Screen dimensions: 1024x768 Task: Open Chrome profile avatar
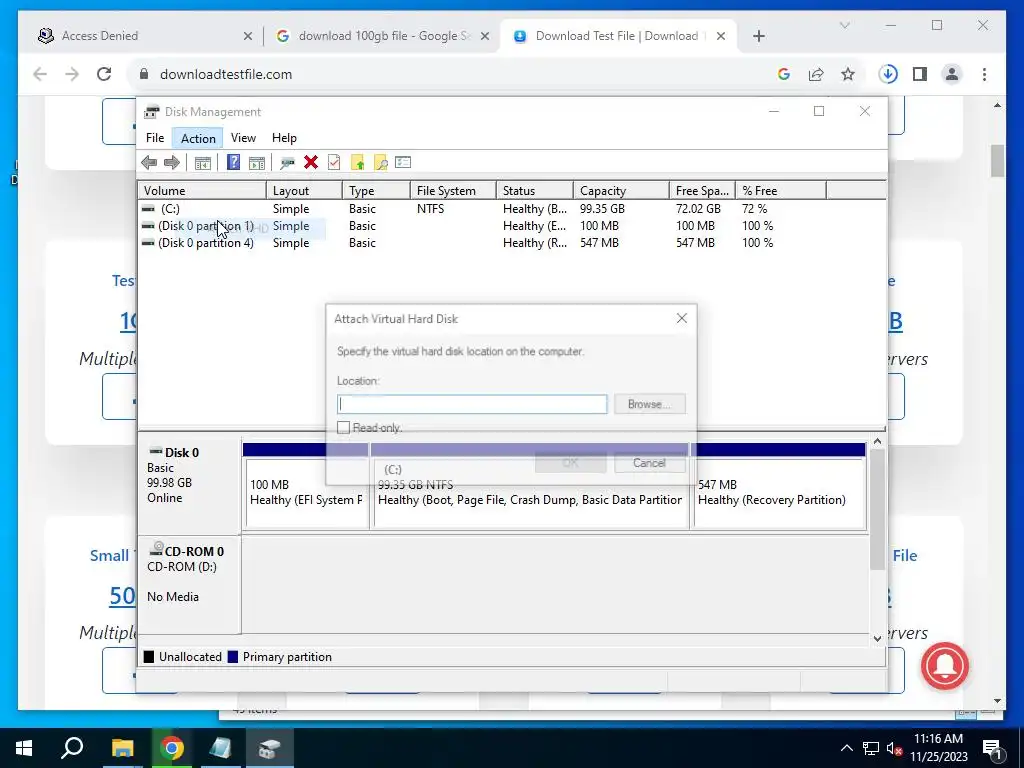[952, 74]
